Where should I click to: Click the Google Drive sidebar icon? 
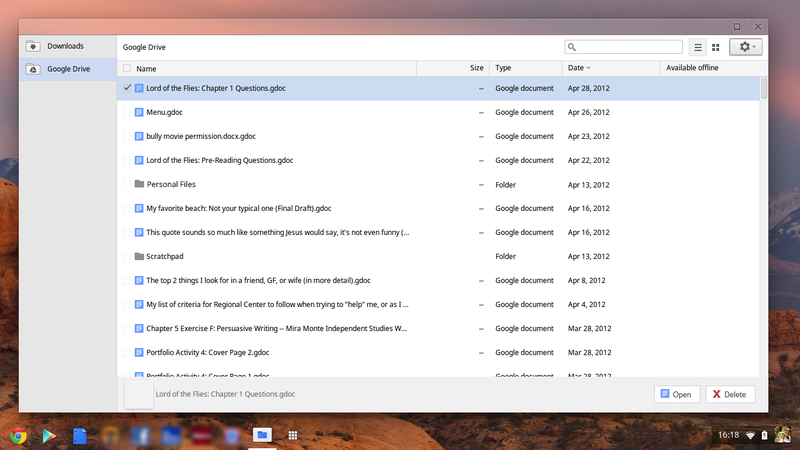coord(33,69)
